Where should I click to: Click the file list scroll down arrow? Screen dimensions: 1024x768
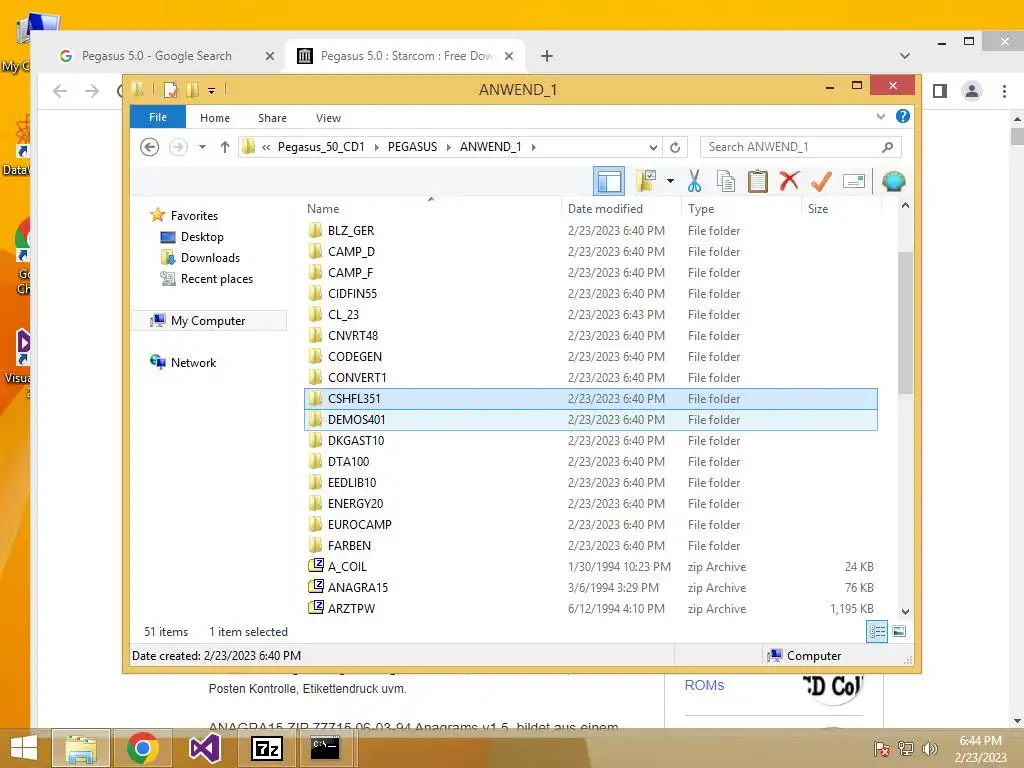tap(905, 611)
